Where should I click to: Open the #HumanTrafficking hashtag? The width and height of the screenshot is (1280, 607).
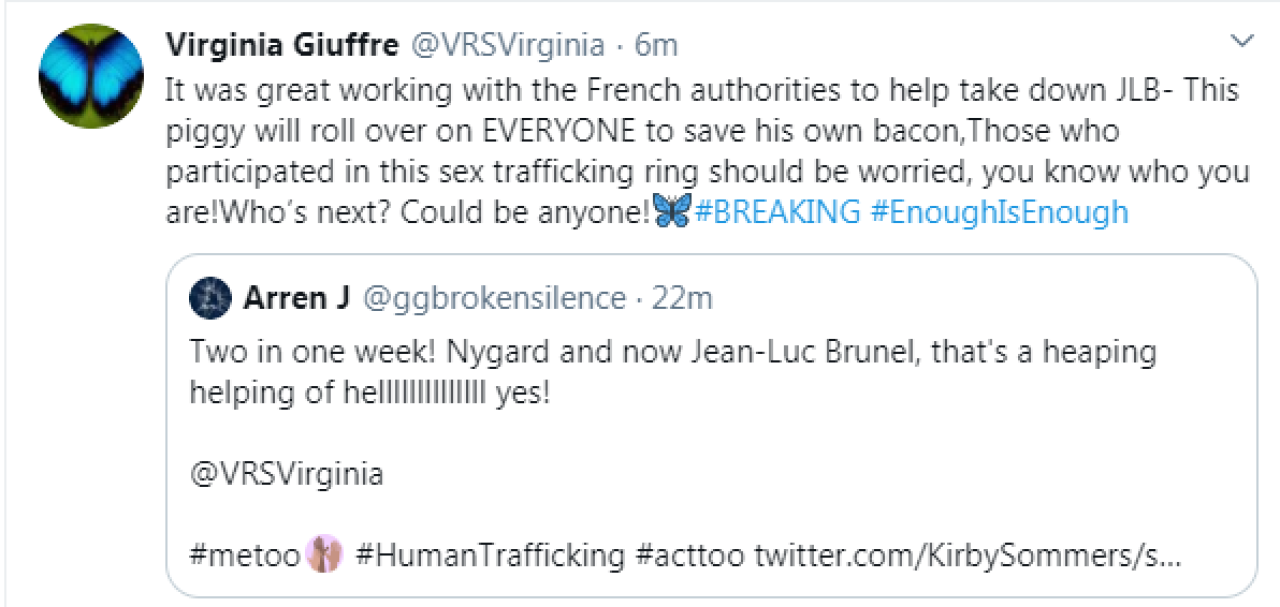(x=489, y=555)
